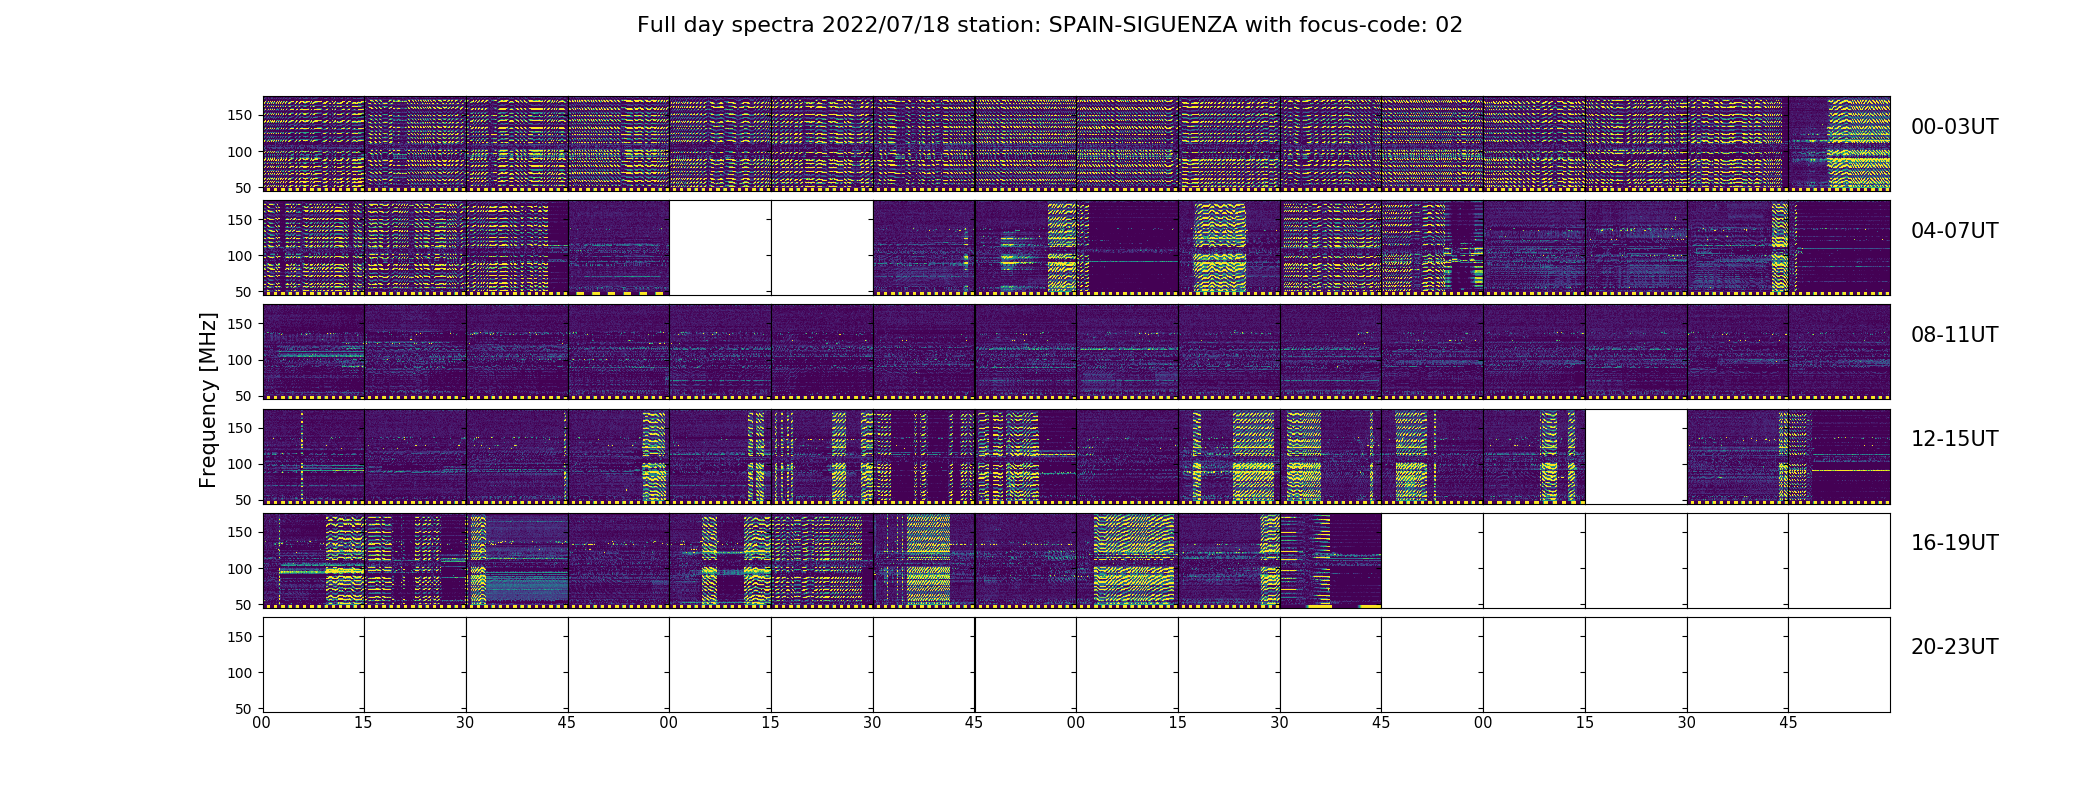Viewport: 2100px width, 800px height.
Task: Click the first spectrogram panel in 08-11UT row
Action: [314, 351]
